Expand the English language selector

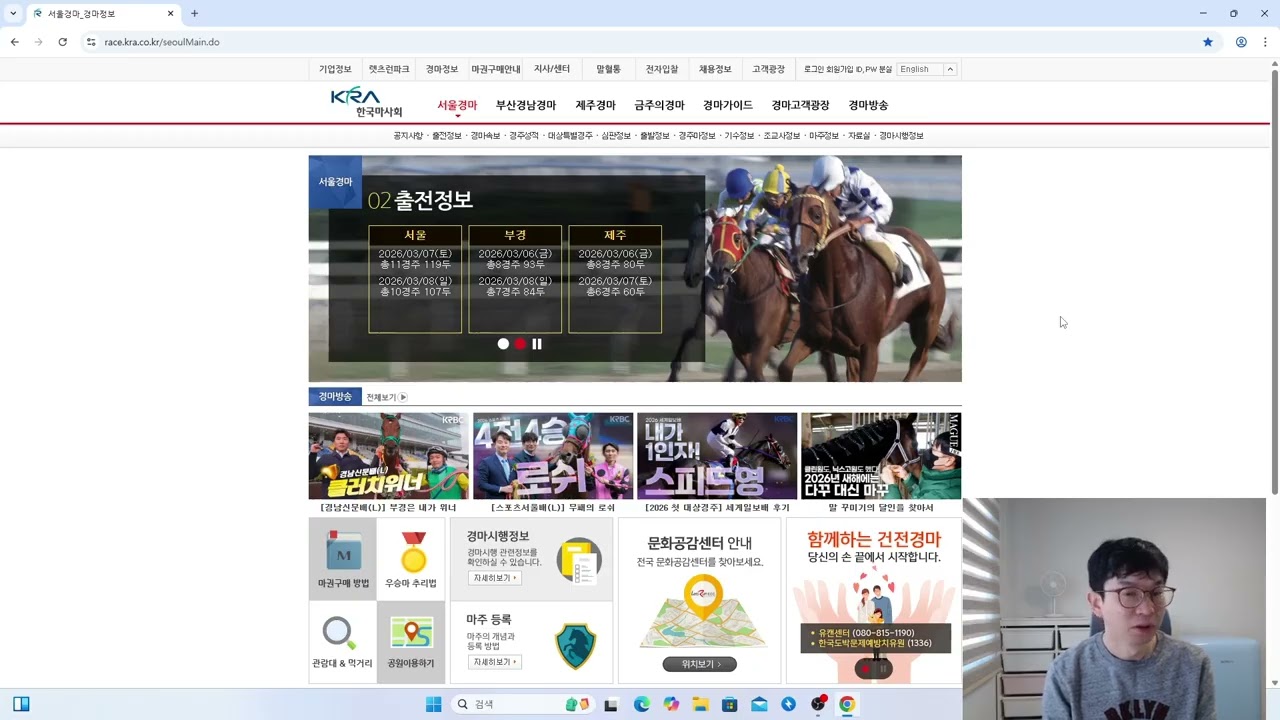pos(950,69)
